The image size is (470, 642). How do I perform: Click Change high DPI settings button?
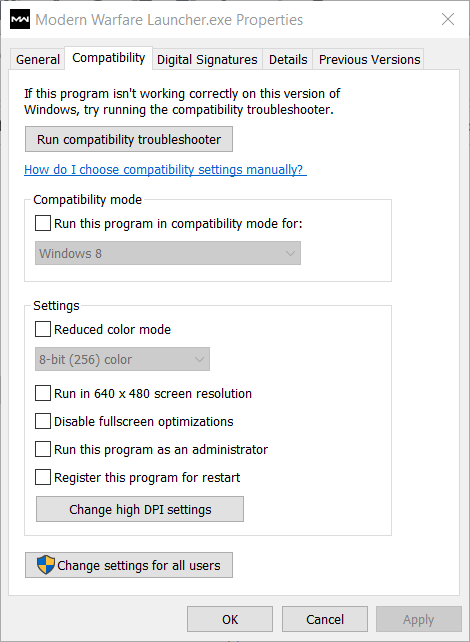pos(140,509)
